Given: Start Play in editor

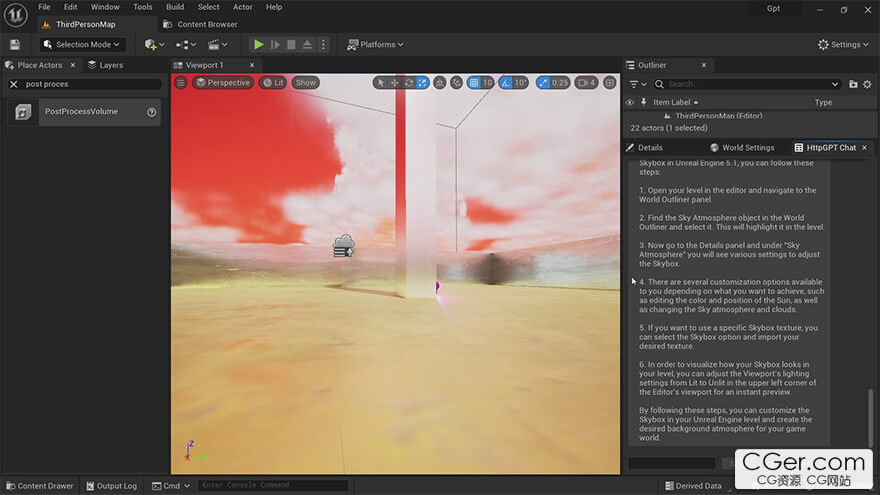Looking at the screenshot, I should (259, 44).
